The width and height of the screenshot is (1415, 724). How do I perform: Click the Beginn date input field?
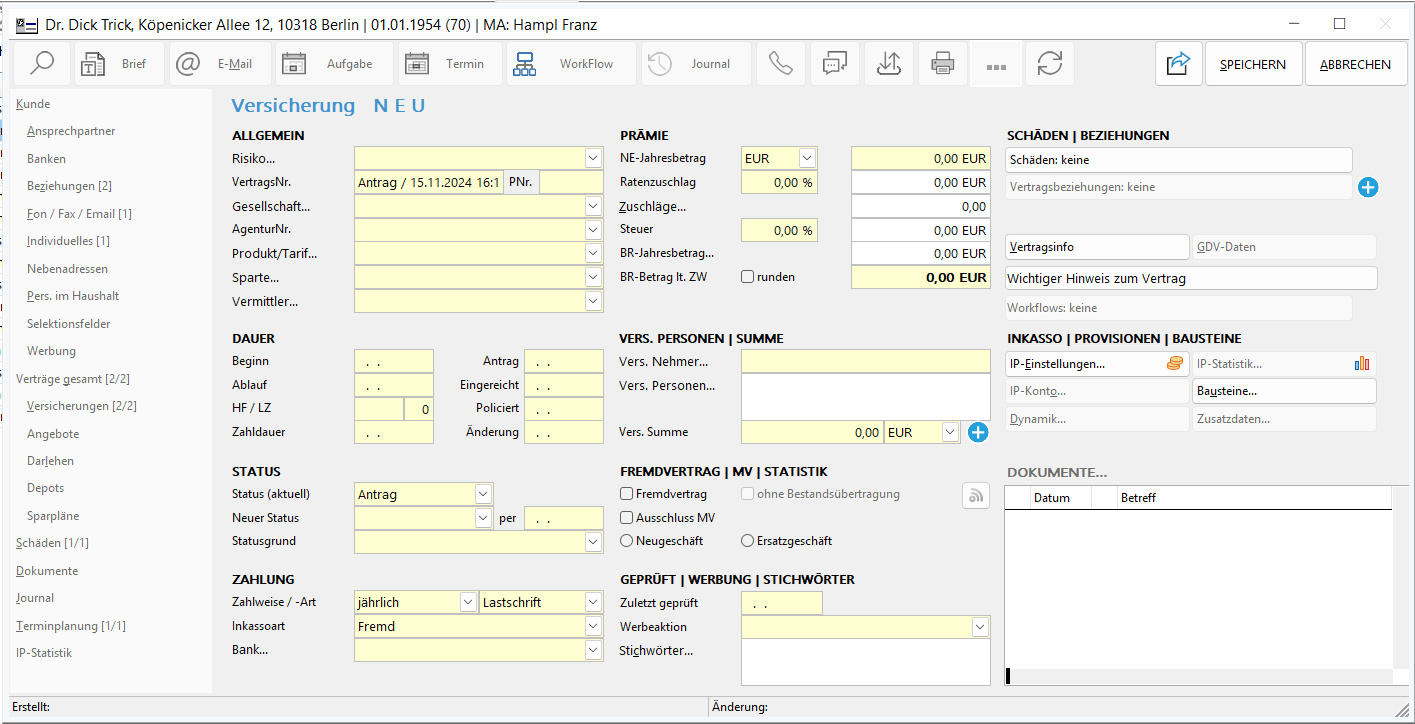[x=394, y=361]
